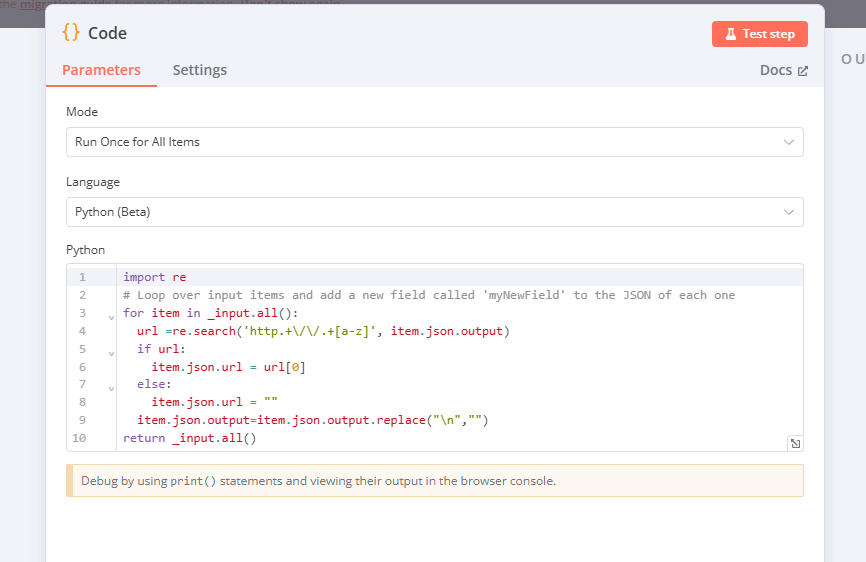The image size is (866, 562).
Task: Click the external link icon beside Docs
Action: point(802,71)
